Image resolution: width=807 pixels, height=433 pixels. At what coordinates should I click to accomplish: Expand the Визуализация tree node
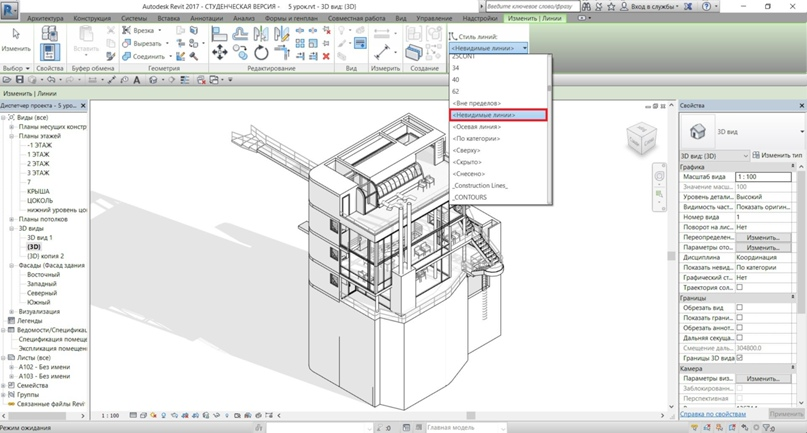(11, 311)
